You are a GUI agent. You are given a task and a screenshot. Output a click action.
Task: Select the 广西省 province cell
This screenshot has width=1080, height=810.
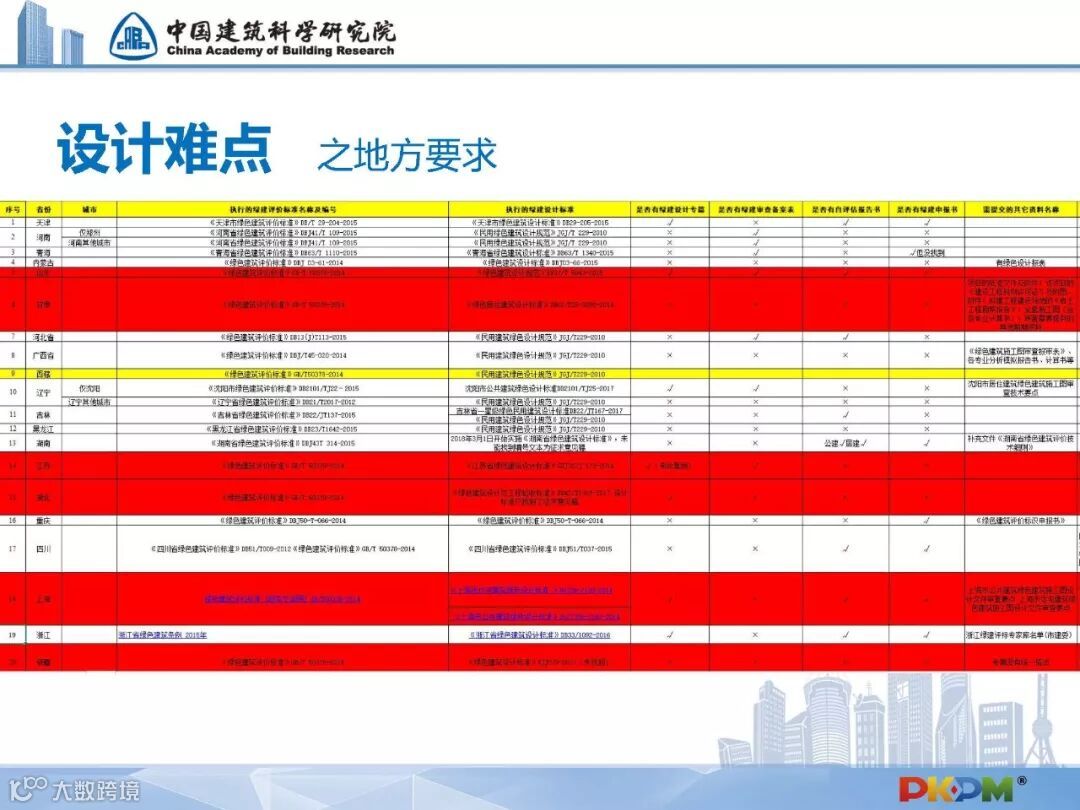[x=43, y=355]
